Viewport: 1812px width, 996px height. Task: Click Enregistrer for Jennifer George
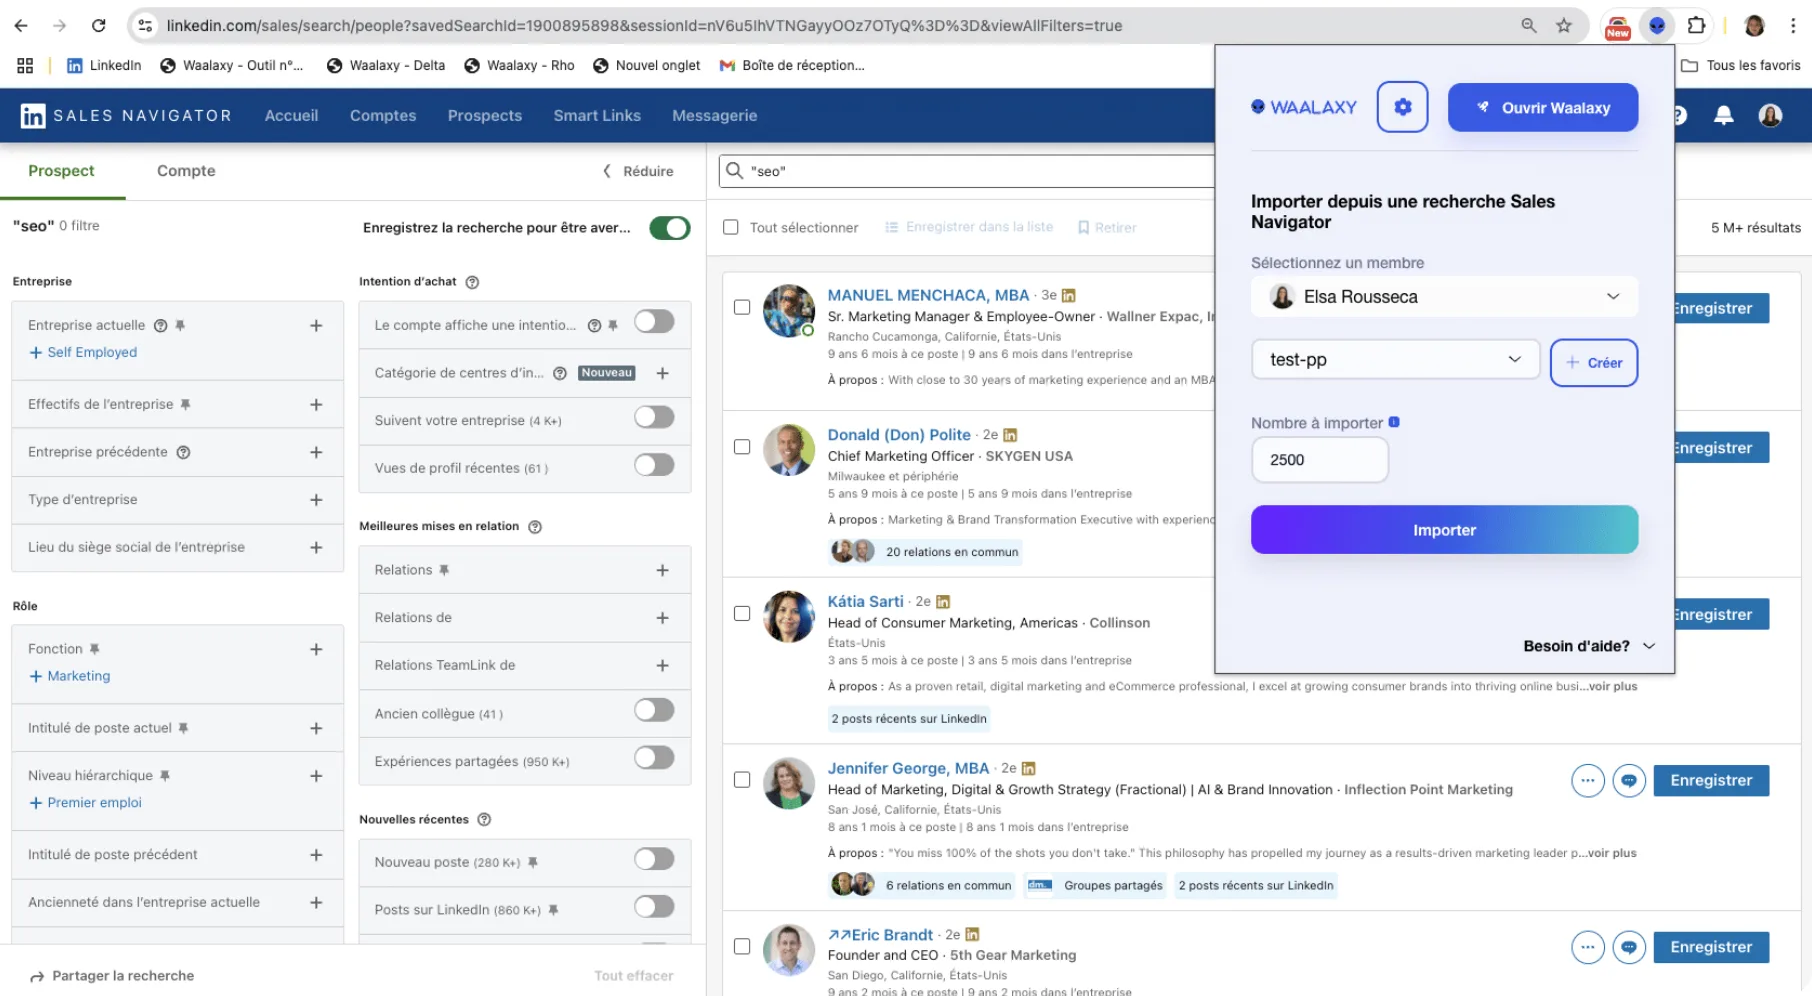click(x=1711, y=780)
